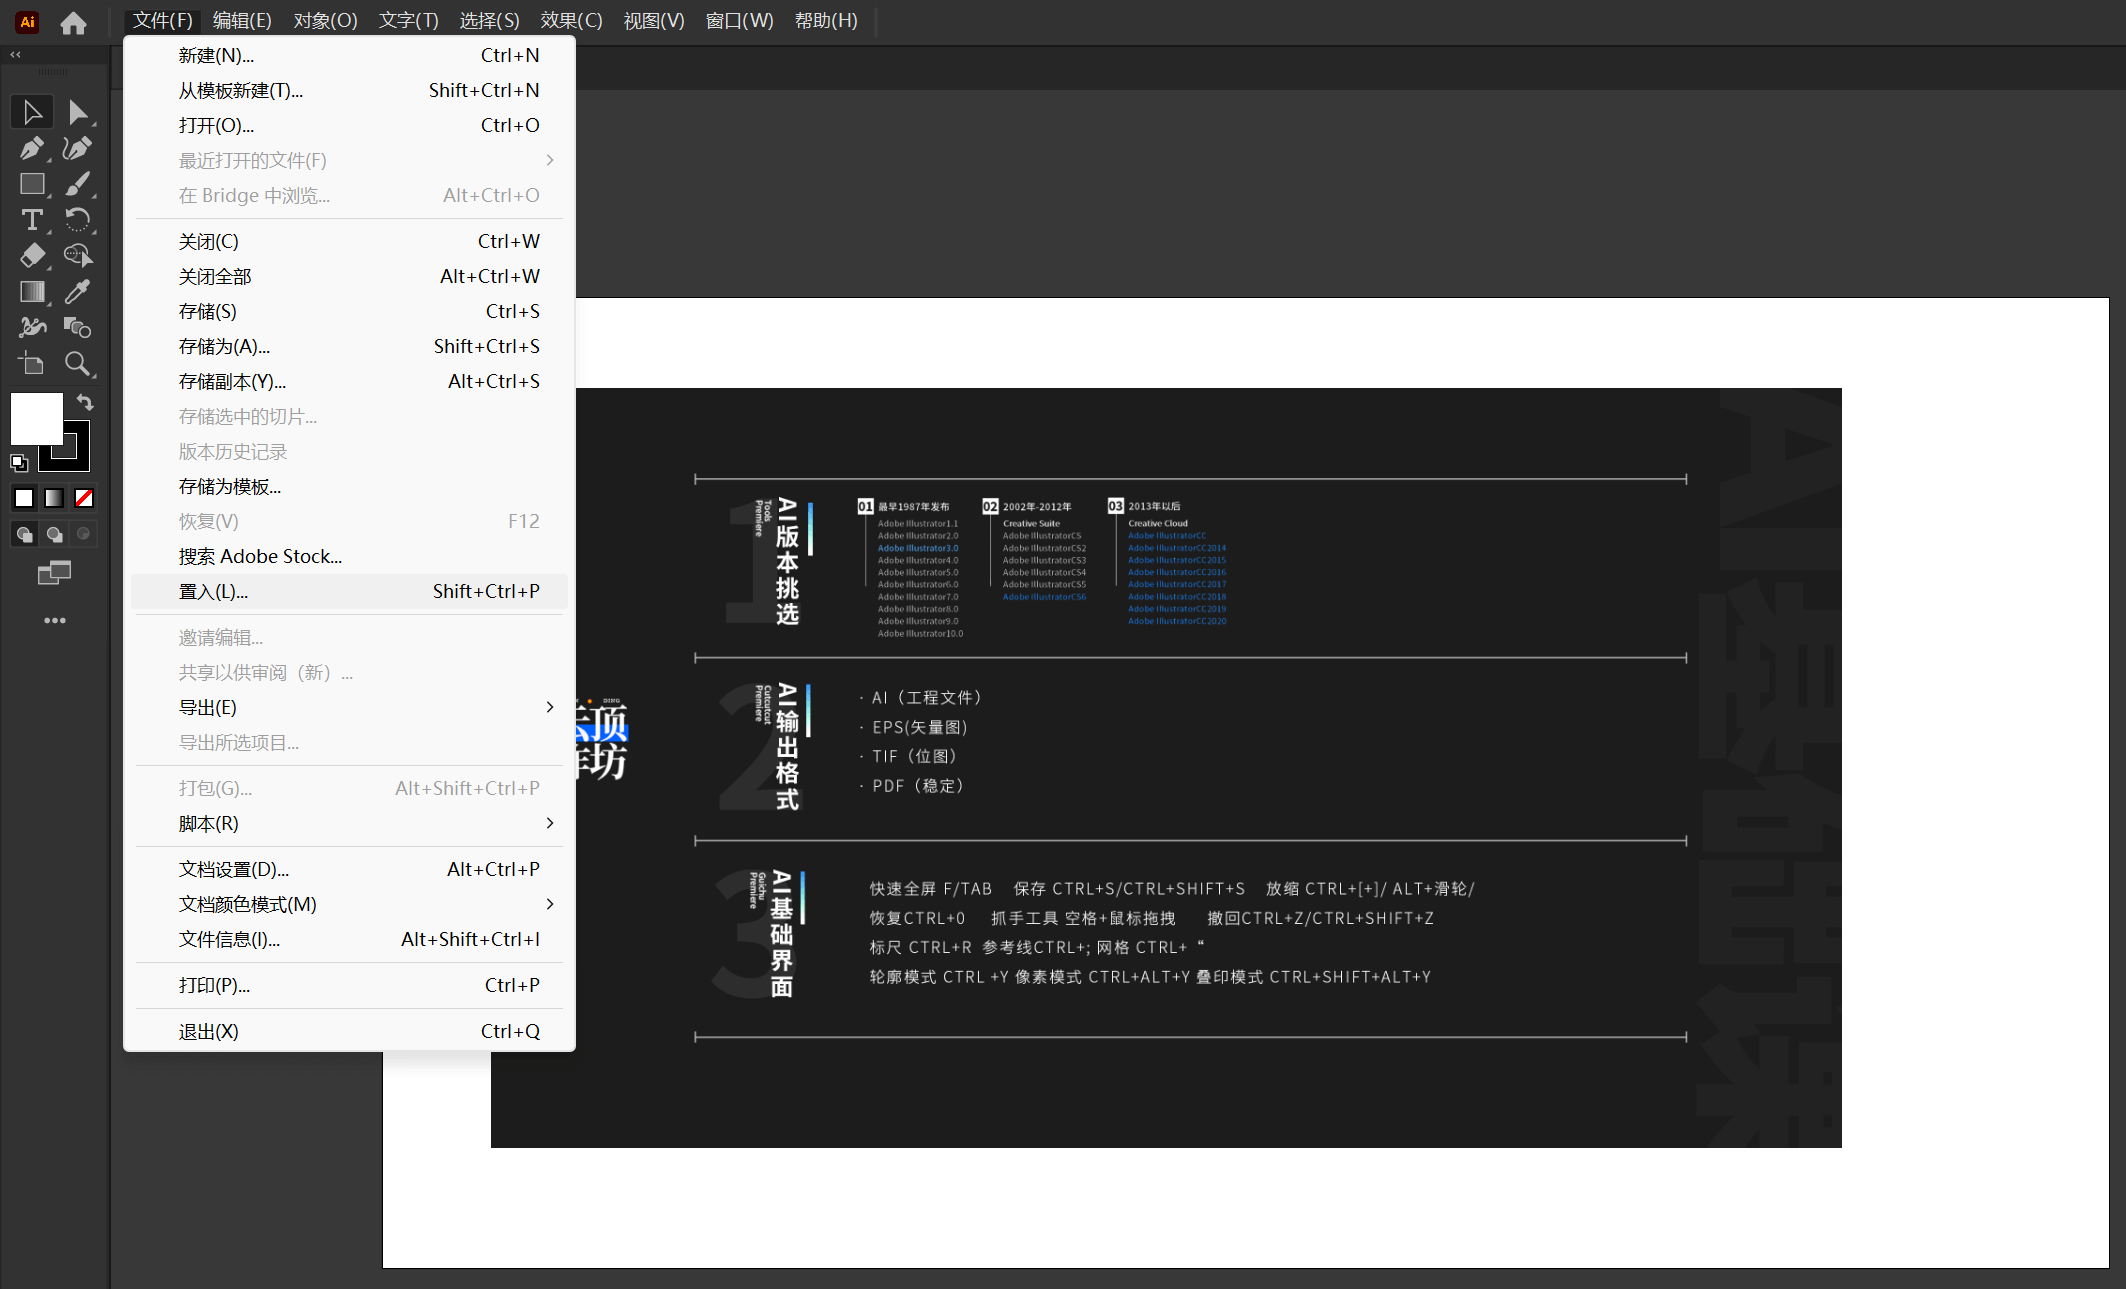Set fill to None swatch
Image resolution: width=2126 pixels, height=1289 pixels.
pos(84,498)
